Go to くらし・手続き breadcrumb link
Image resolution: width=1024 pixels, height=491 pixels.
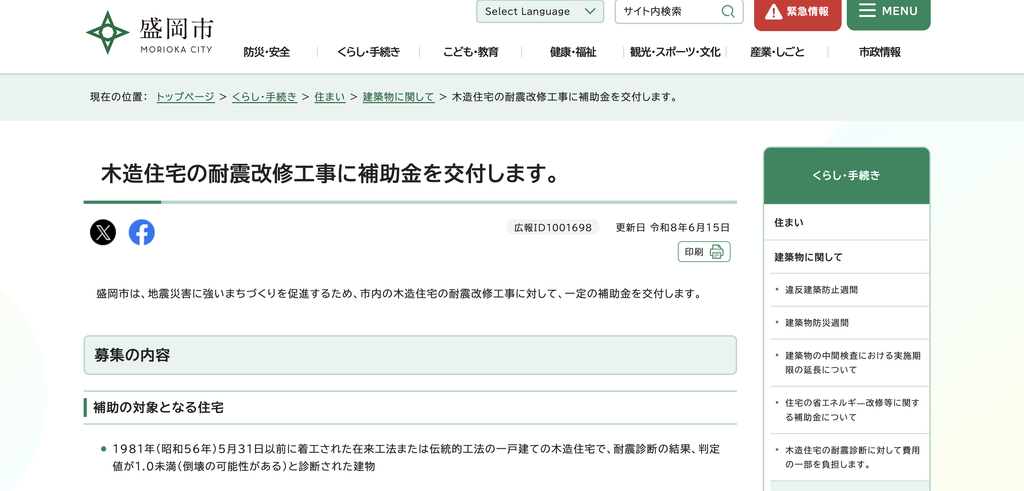click(264, 97)
